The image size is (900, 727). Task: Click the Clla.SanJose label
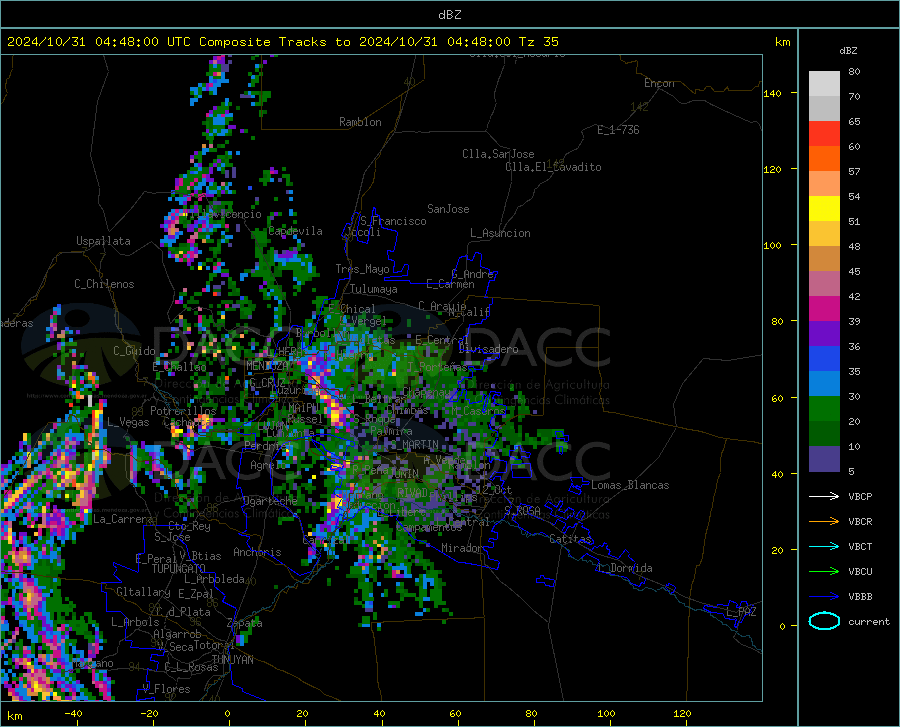pos(498,154)
